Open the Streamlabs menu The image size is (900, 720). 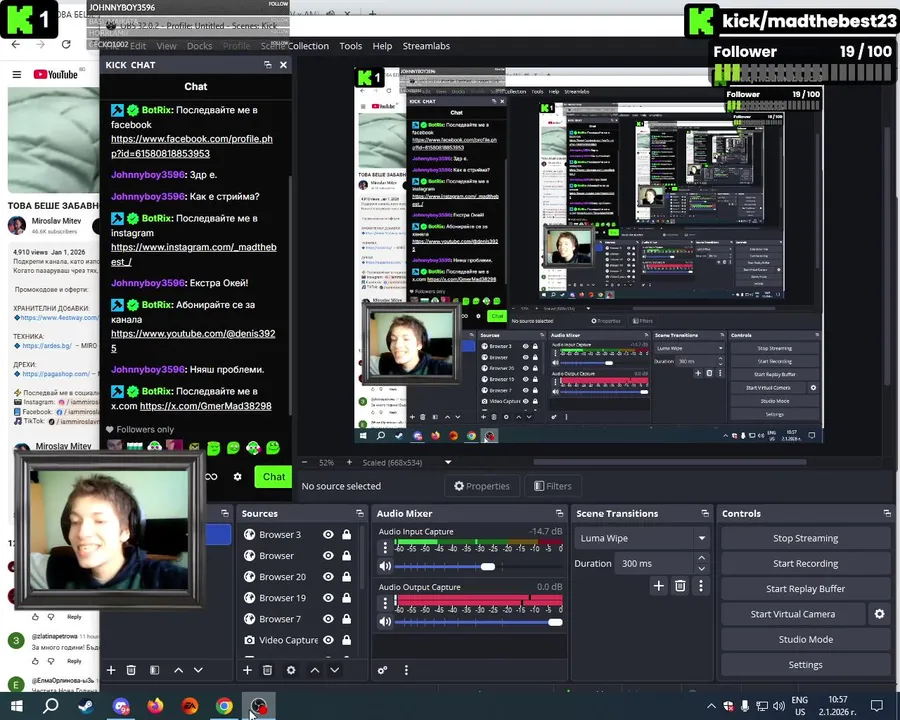[426, 46]
